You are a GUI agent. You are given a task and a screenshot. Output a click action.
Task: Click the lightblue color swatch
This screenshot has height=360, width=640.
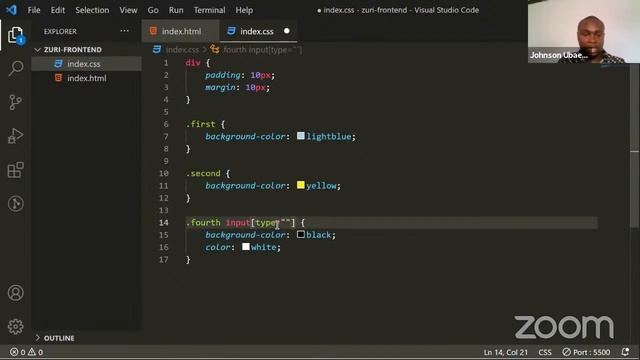click(300, 136)
